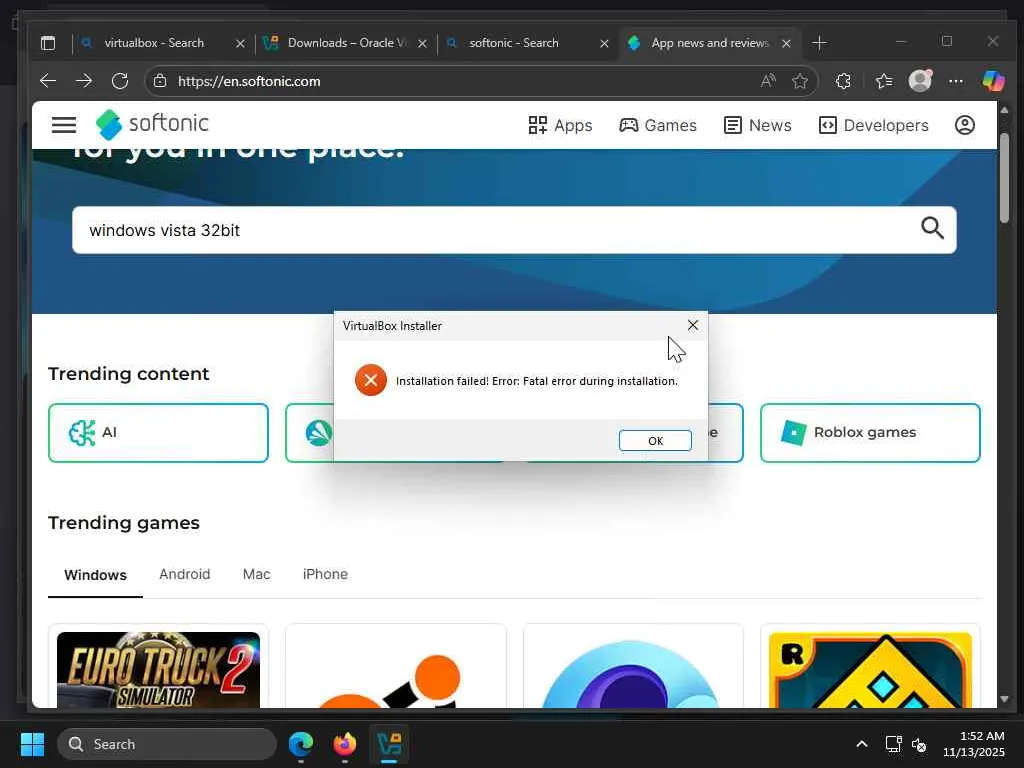Click the muted volume tray icon
Image resolution: width=1024 pixels, height=768 pixels.
[919, 744]
